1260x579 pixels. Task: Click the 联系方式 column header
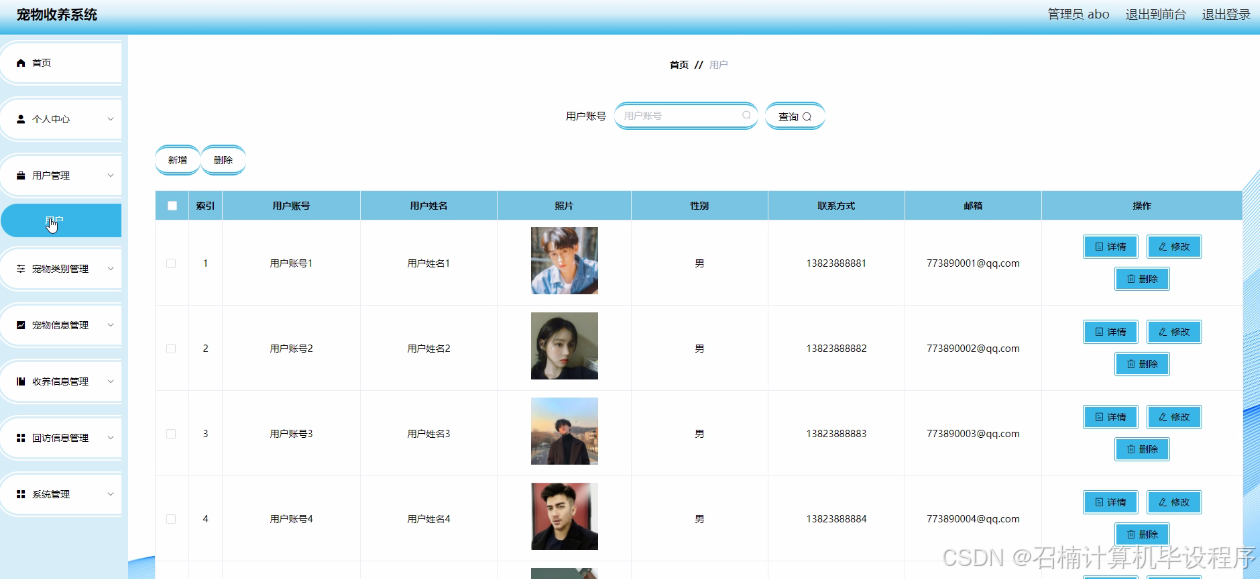(x=836, y=206)
